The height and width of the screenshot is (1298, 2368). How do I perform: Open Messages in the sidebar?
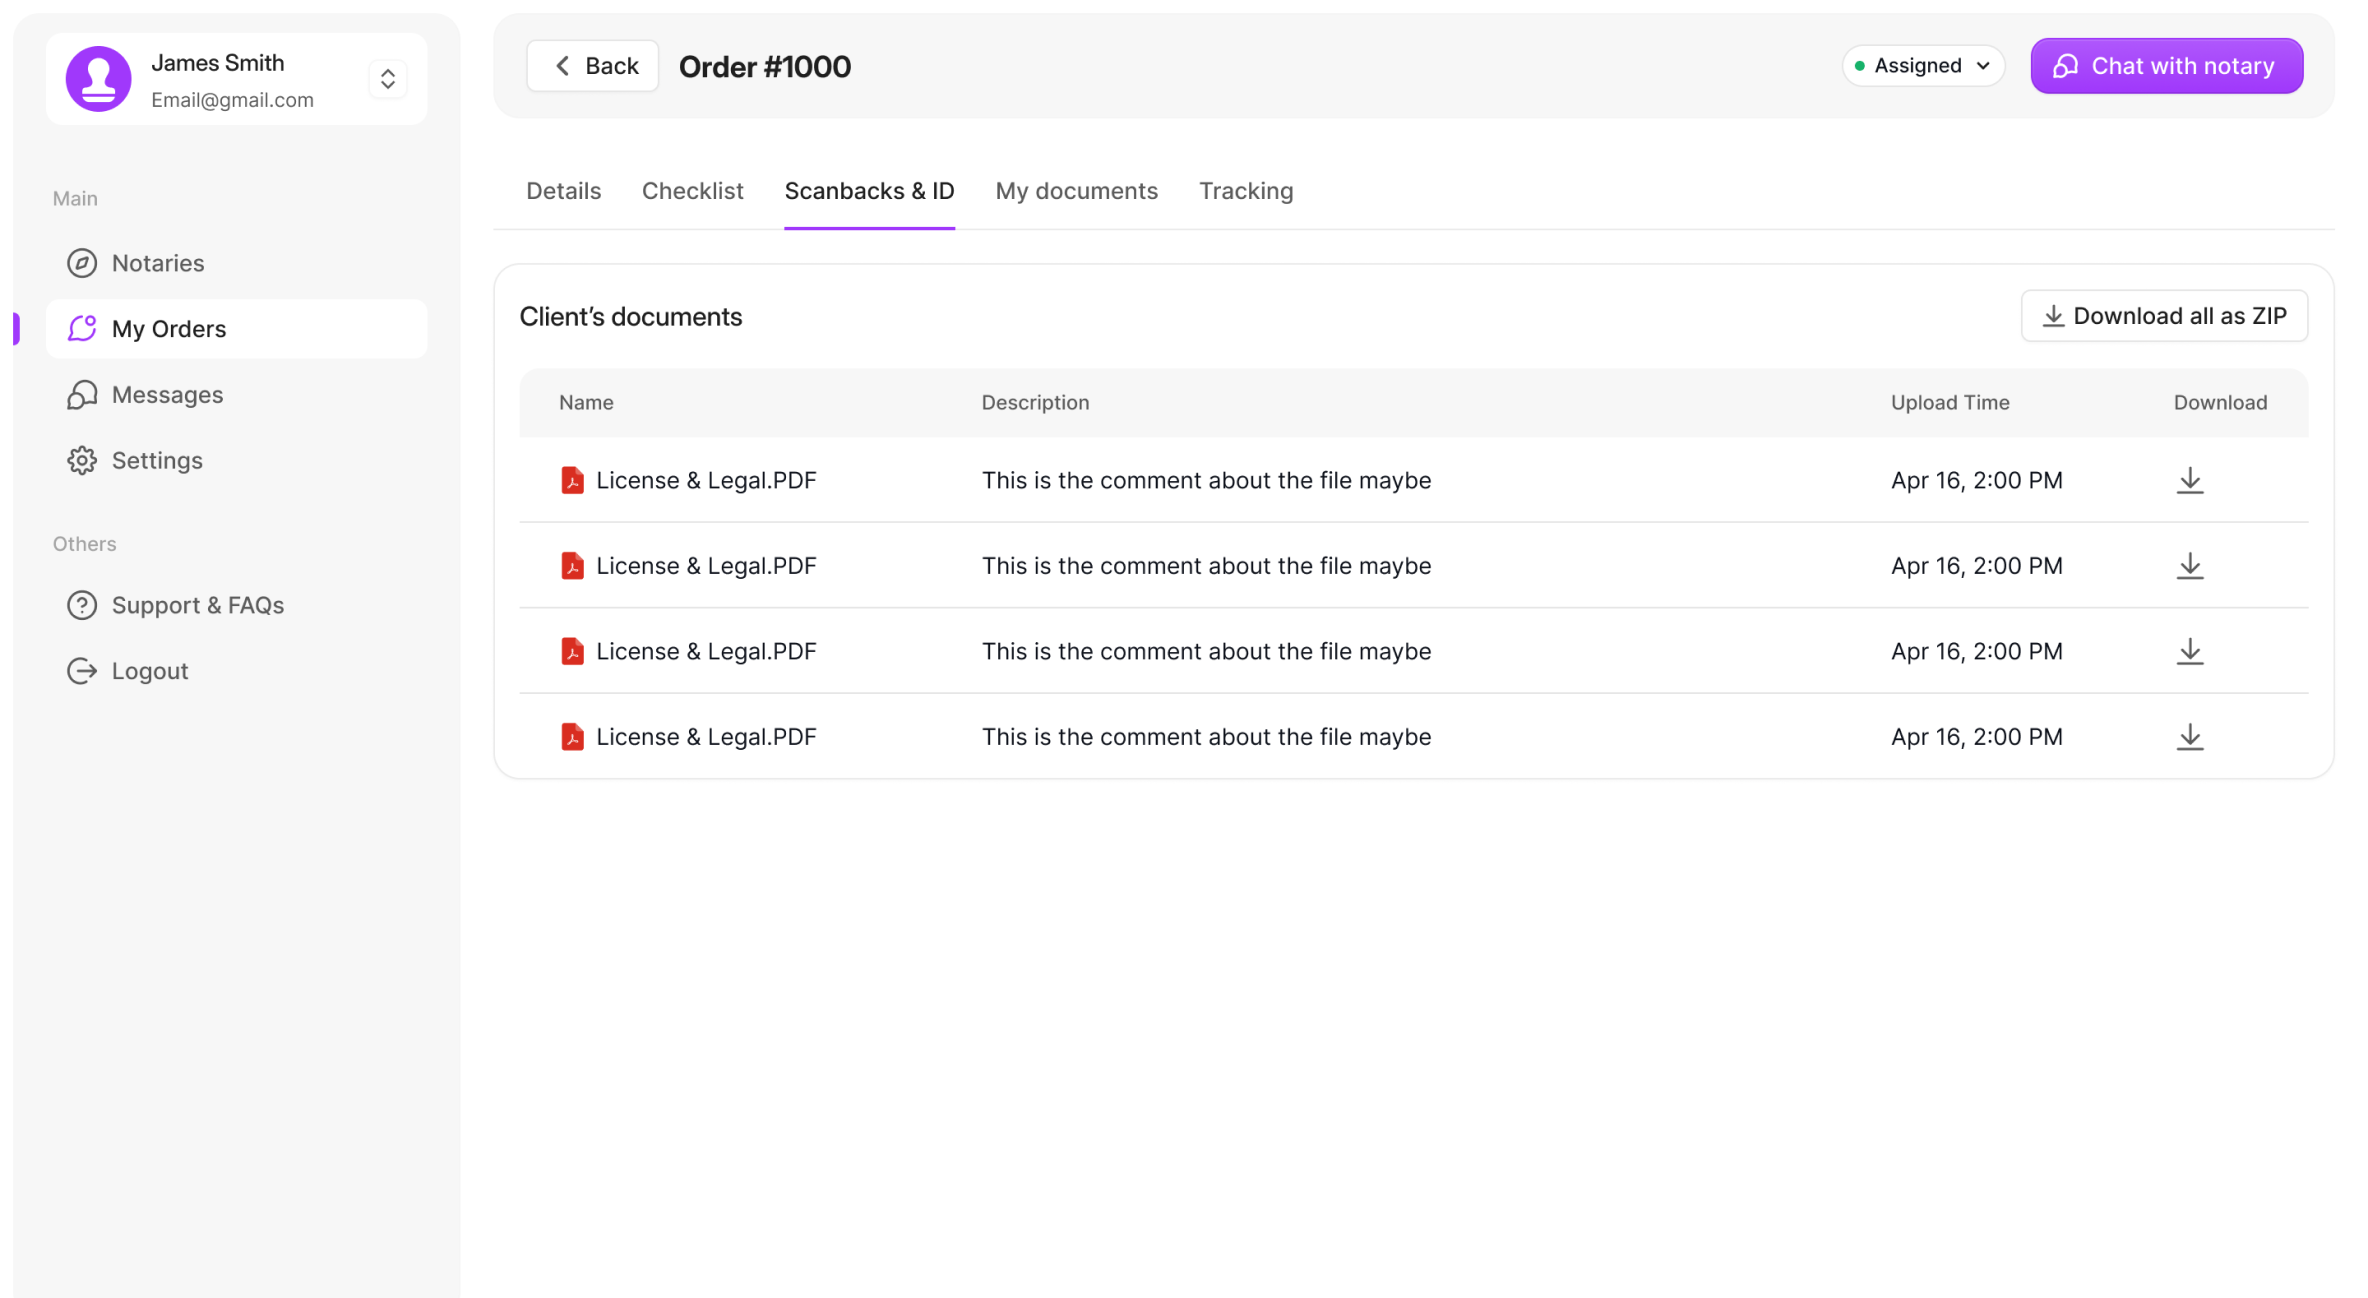click(x=167, y=395)
